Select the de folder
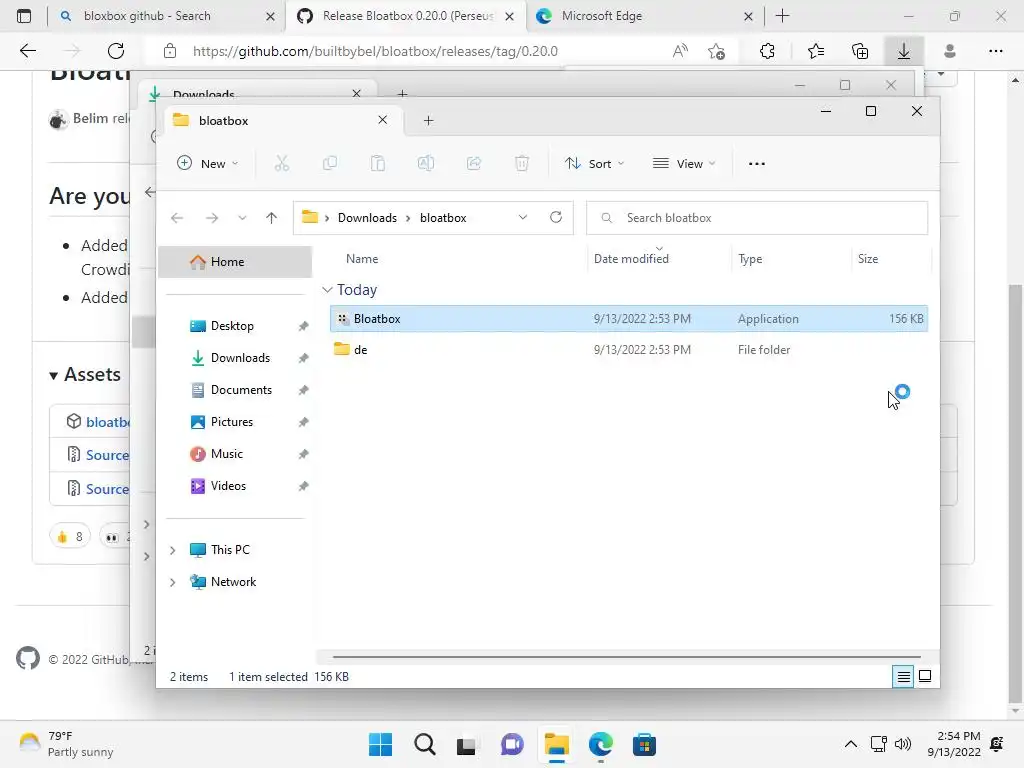Image resolution: width=1024 pixels, height=768 pixels. (629, 350)
